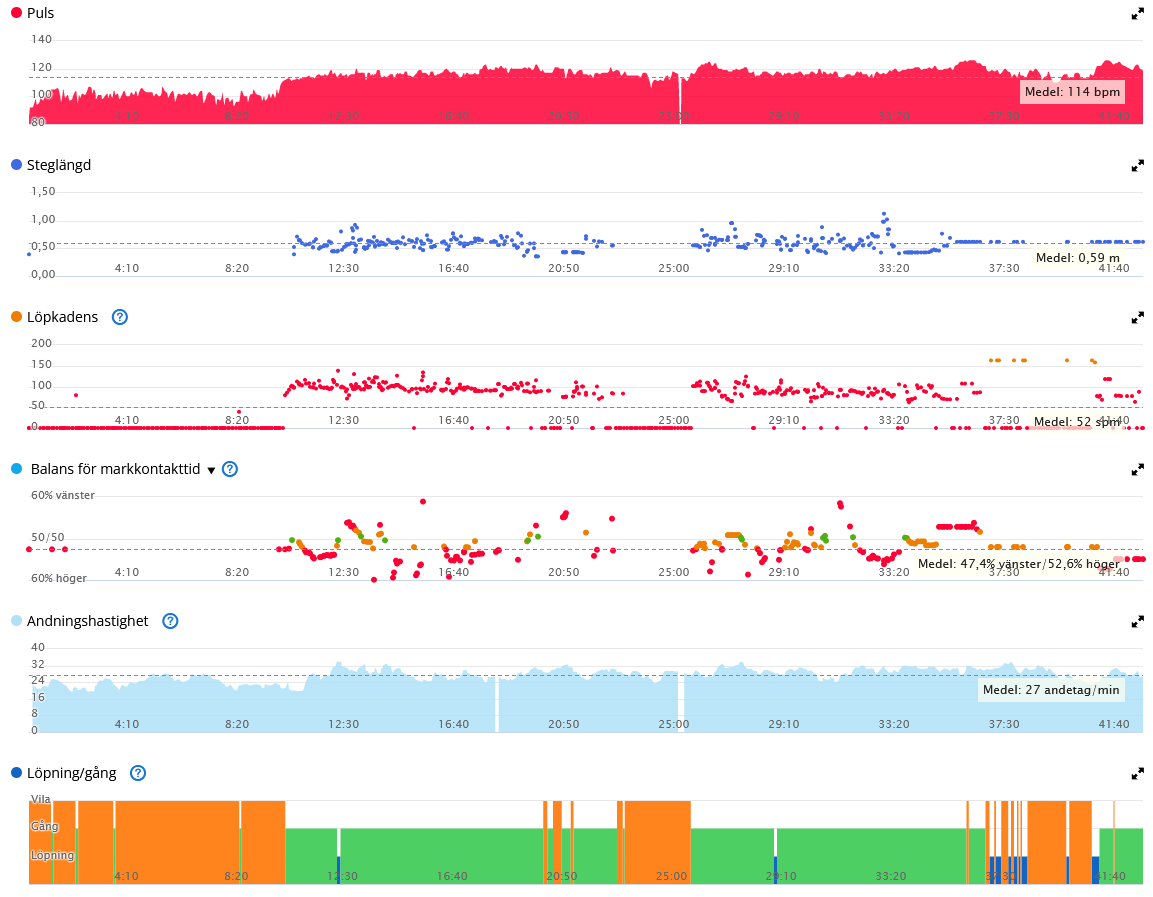The height and width of the screenshot is (897, 1153).
Task: Select the Andningshastighet chart title
Action: tap(88, 621)
